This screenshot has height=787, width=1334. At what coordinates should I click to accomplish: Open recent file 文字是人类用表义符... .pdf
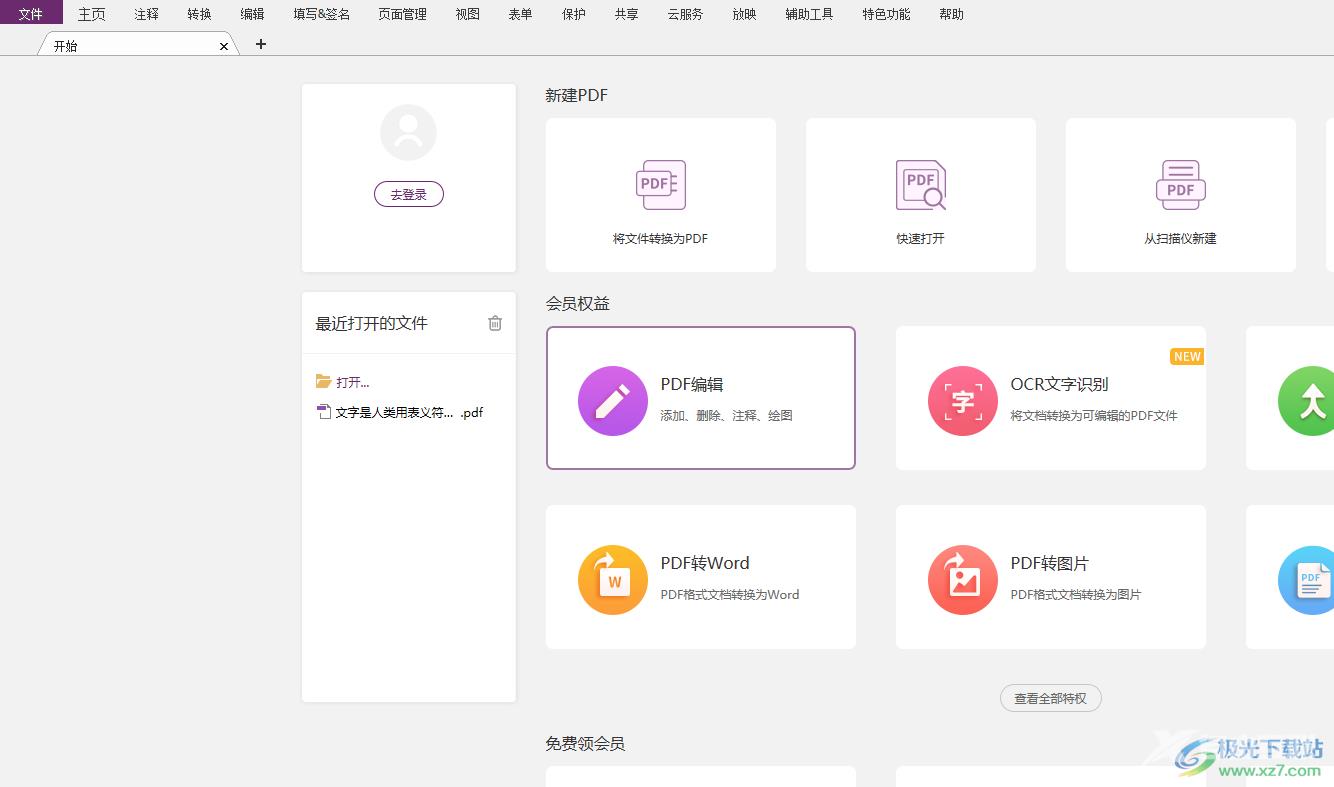(409, 412)
